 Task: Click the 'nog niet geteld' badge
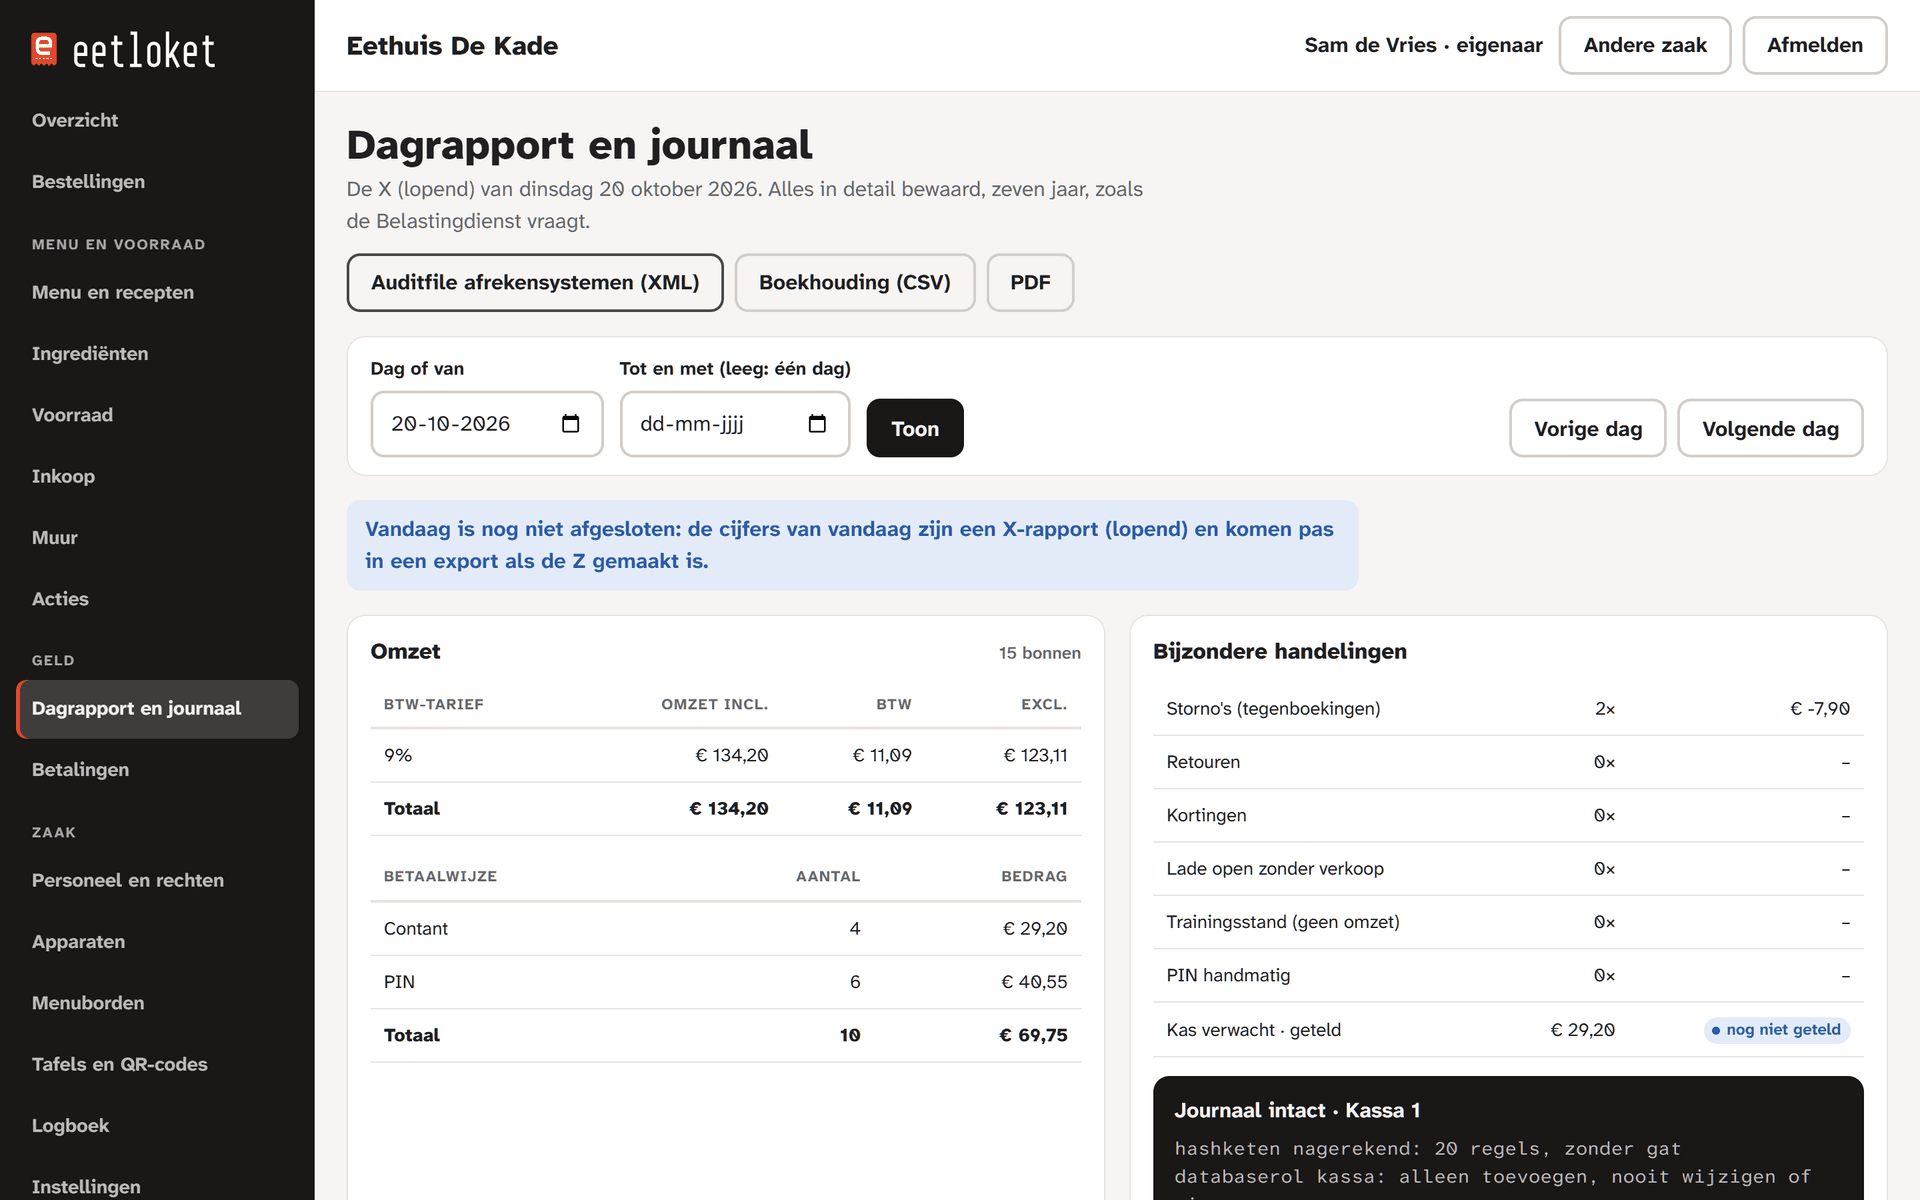click(1777, 1030)
